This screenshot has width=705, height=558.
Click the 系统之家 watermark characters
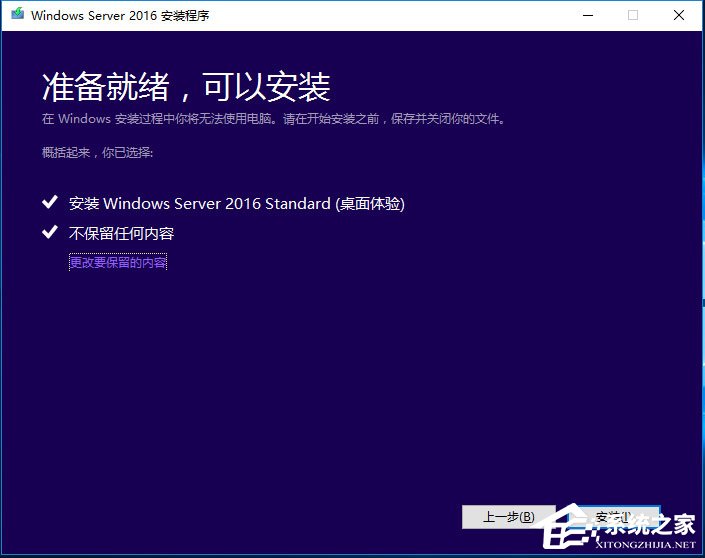657,524
